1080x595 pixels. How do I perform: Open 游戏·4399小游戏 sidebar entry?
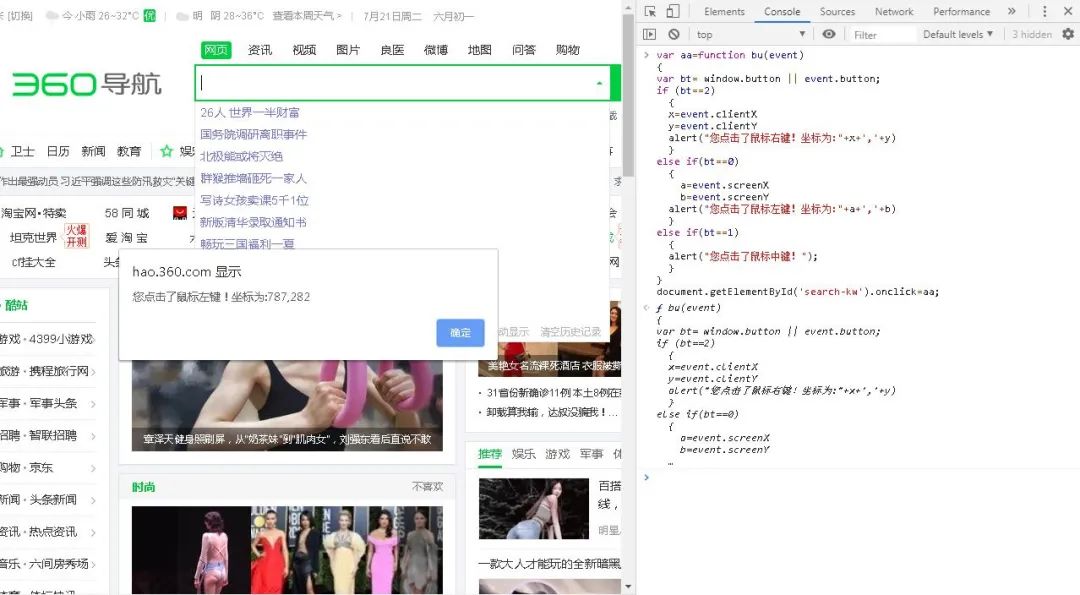[46, 339]
